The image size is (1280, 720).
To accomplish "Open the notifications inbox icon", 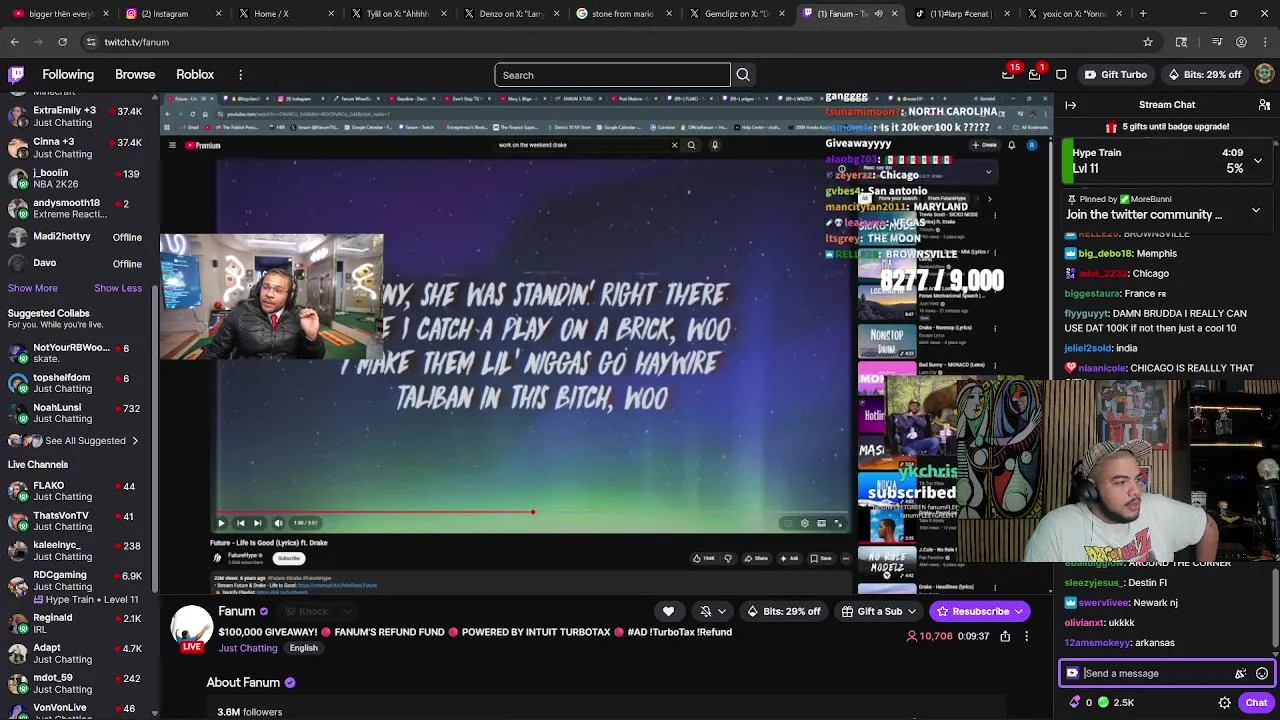I will click(1034, 74).
